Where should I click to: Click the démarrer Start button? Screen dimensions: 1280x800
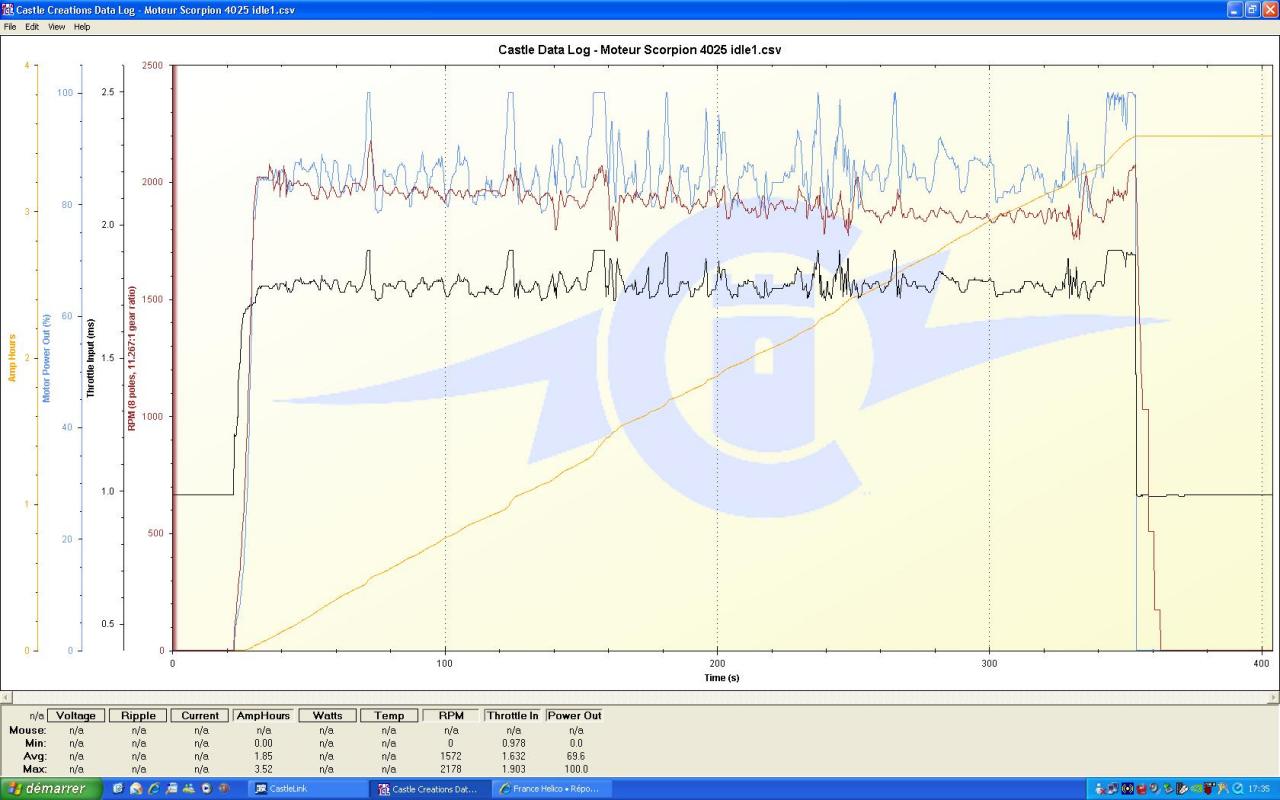pos(51,789)
